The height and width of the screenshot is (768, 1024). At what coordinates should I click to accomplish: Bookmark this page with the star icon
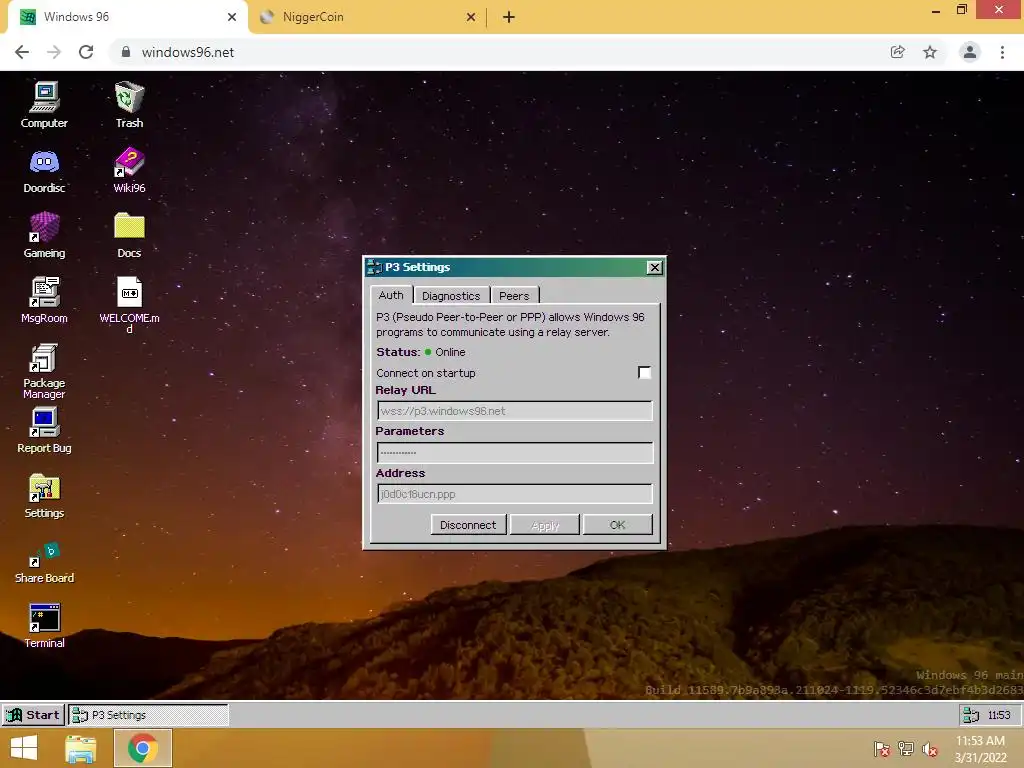click(x=930, y=52)
